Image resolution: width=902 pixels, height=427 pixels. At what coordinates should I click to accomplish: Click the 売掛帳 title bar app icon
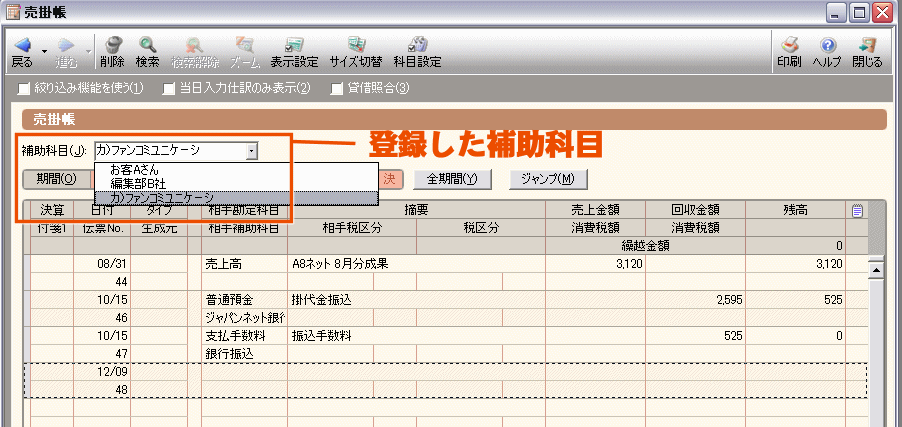[13, 12]
